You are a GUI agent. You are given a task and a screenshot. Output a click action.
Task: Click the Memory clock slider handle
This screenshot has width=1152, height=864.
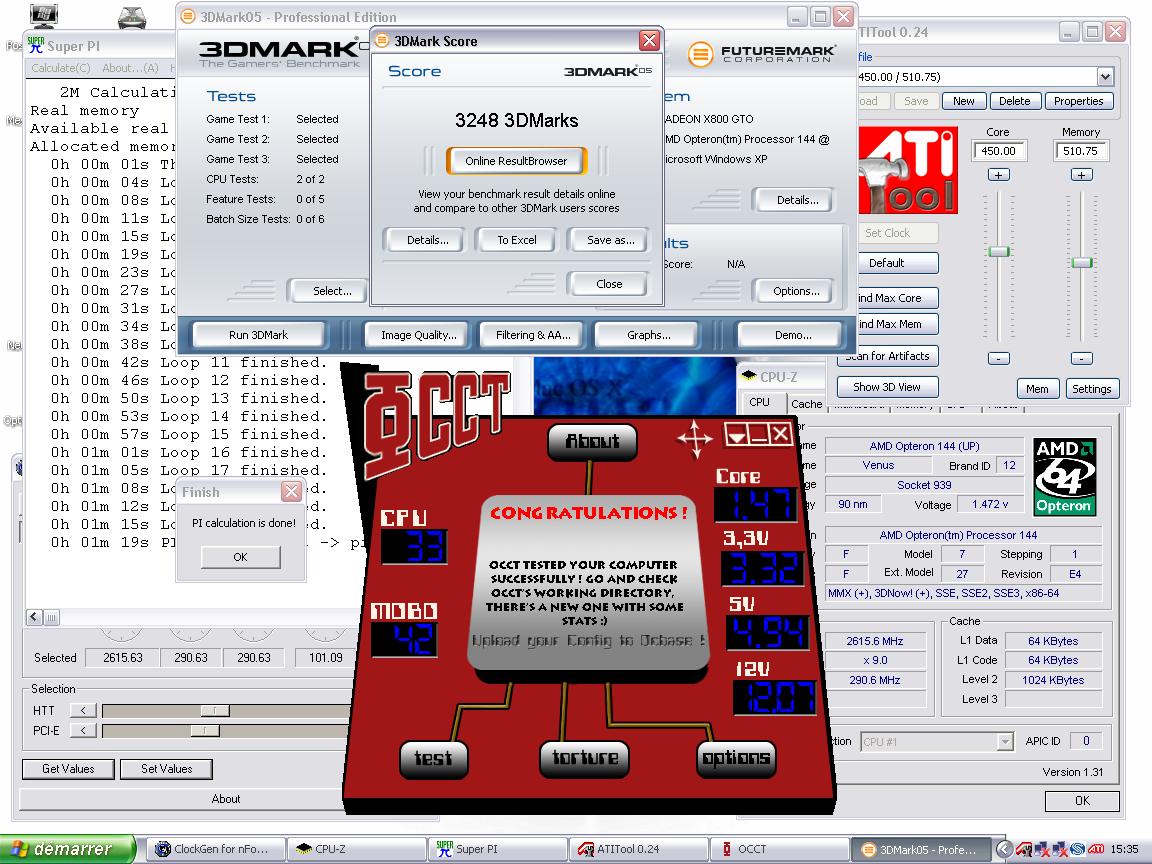tap(1081, 262)
